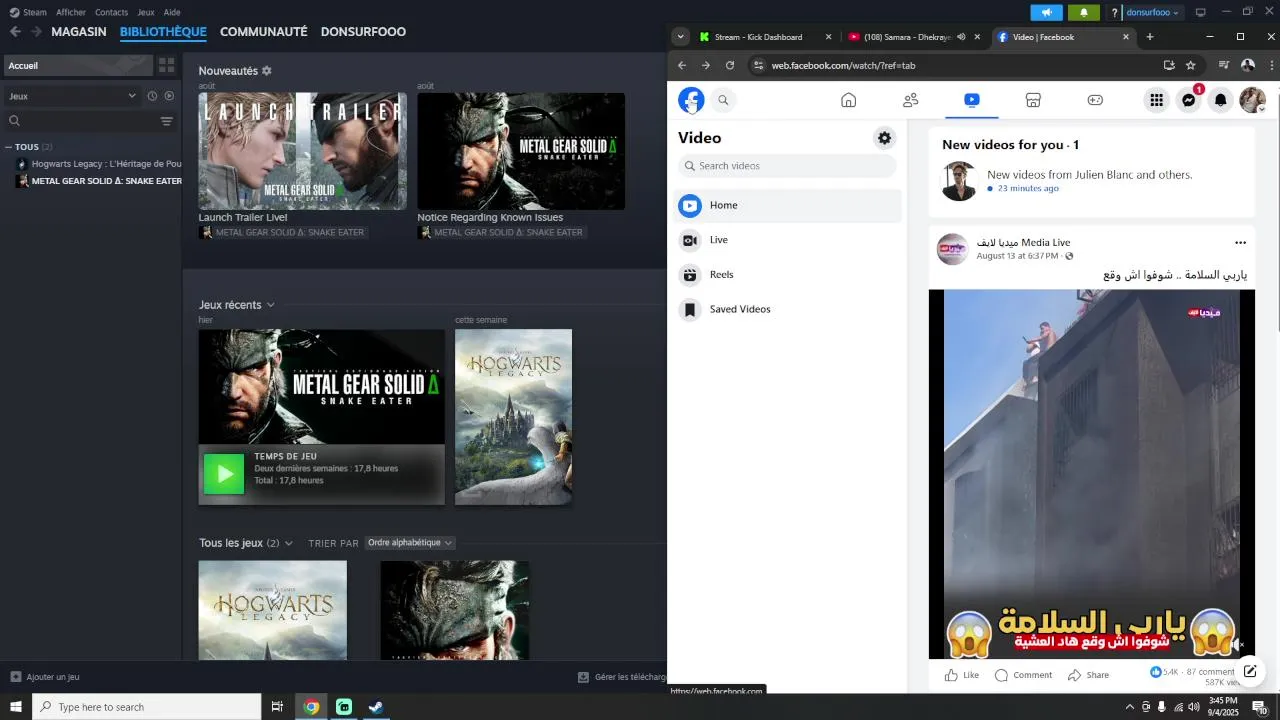Click Comment on Media Live post

point(1023,675)
